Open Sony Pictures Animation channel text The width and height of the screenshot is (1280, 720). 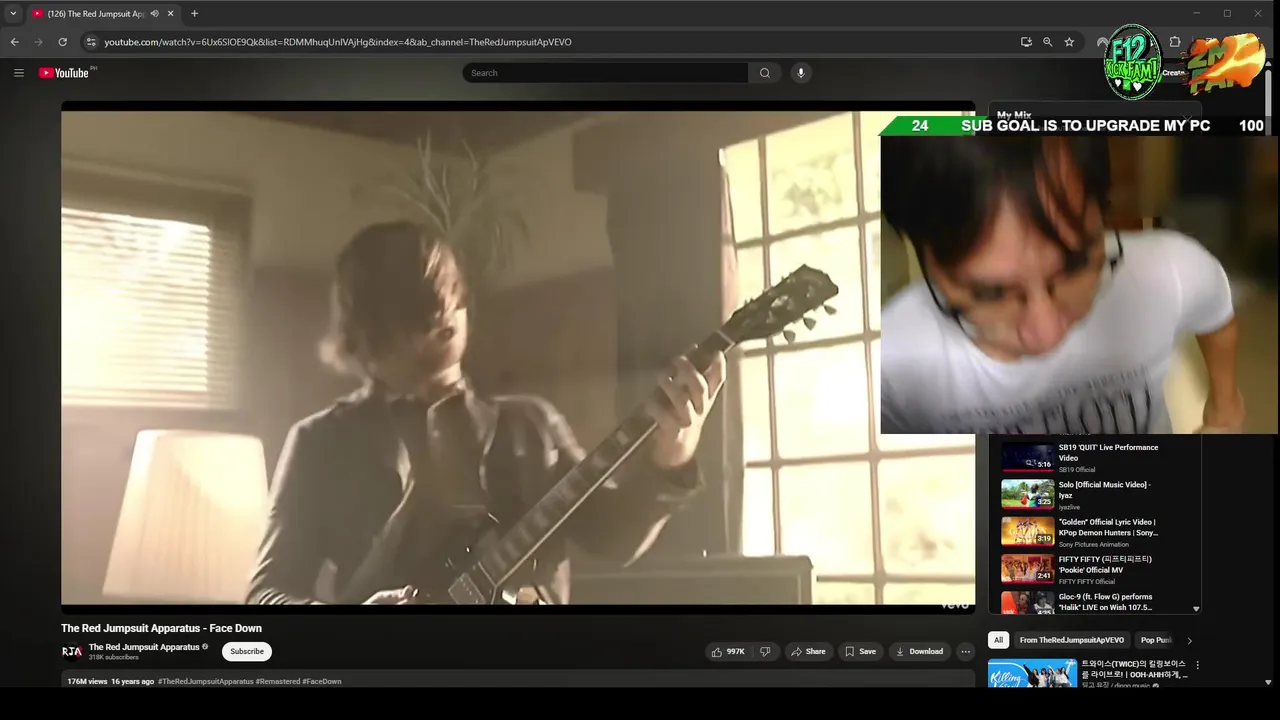(x=1094, y=544)
